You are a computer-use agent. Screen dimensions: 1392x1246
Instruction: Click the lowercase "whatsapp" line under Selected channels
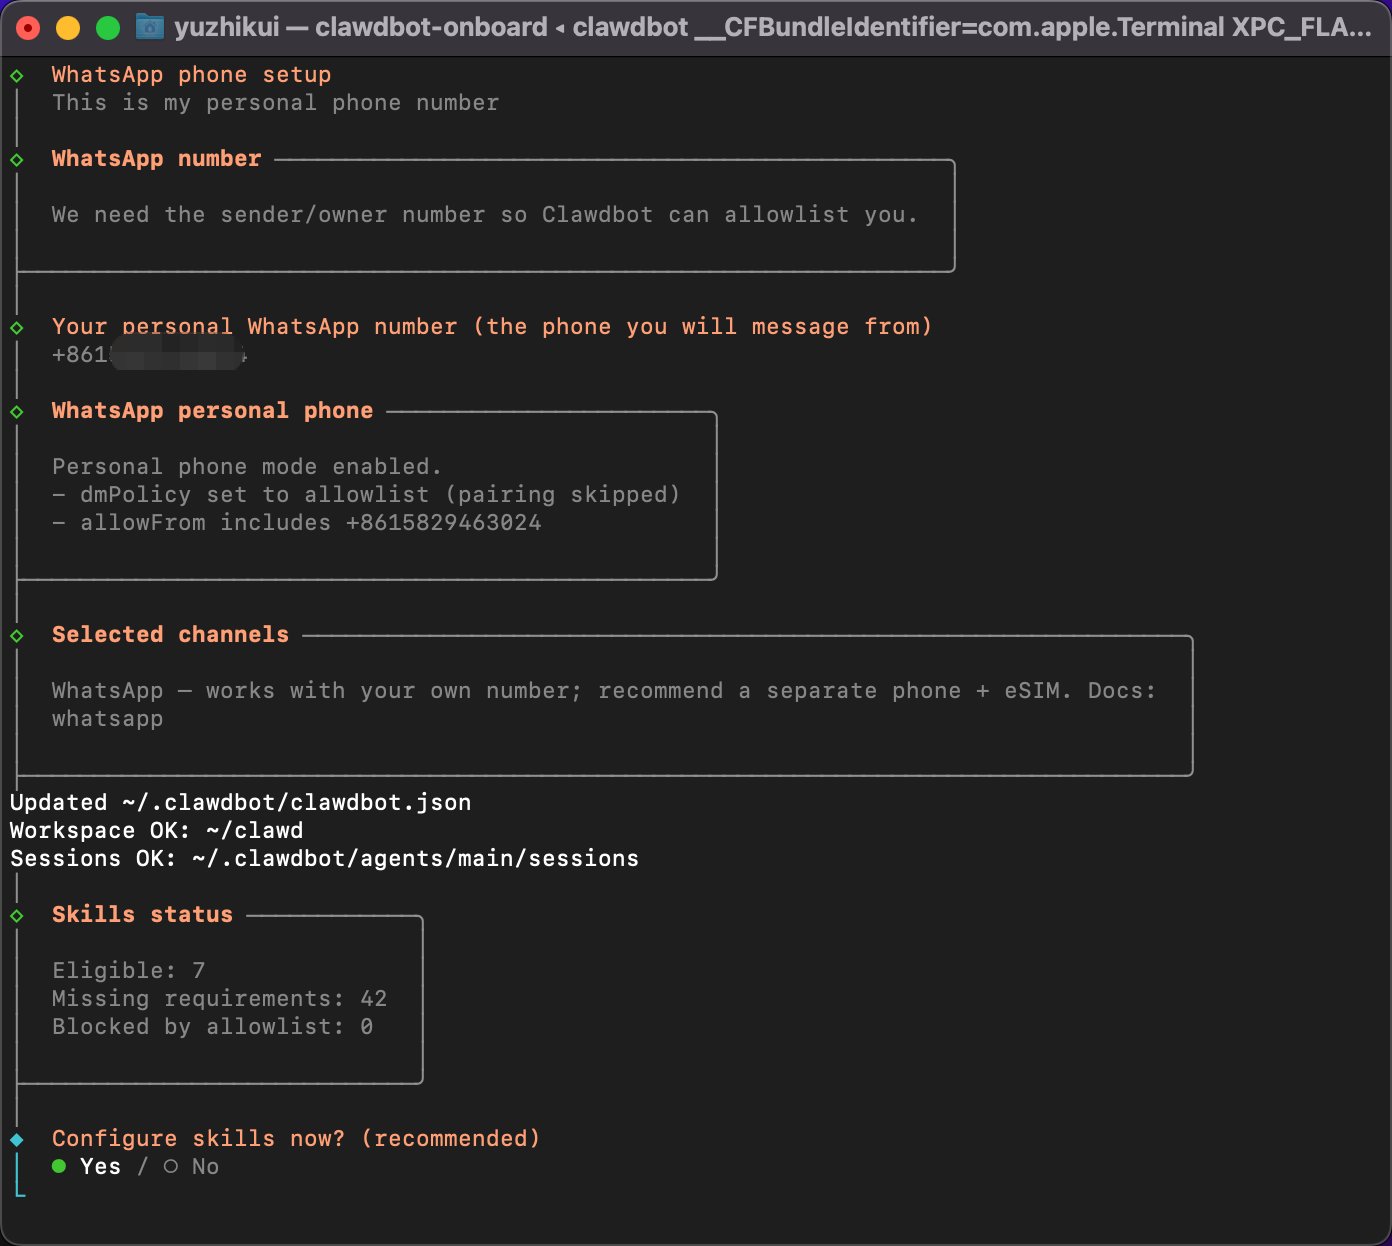click(107, 719)
